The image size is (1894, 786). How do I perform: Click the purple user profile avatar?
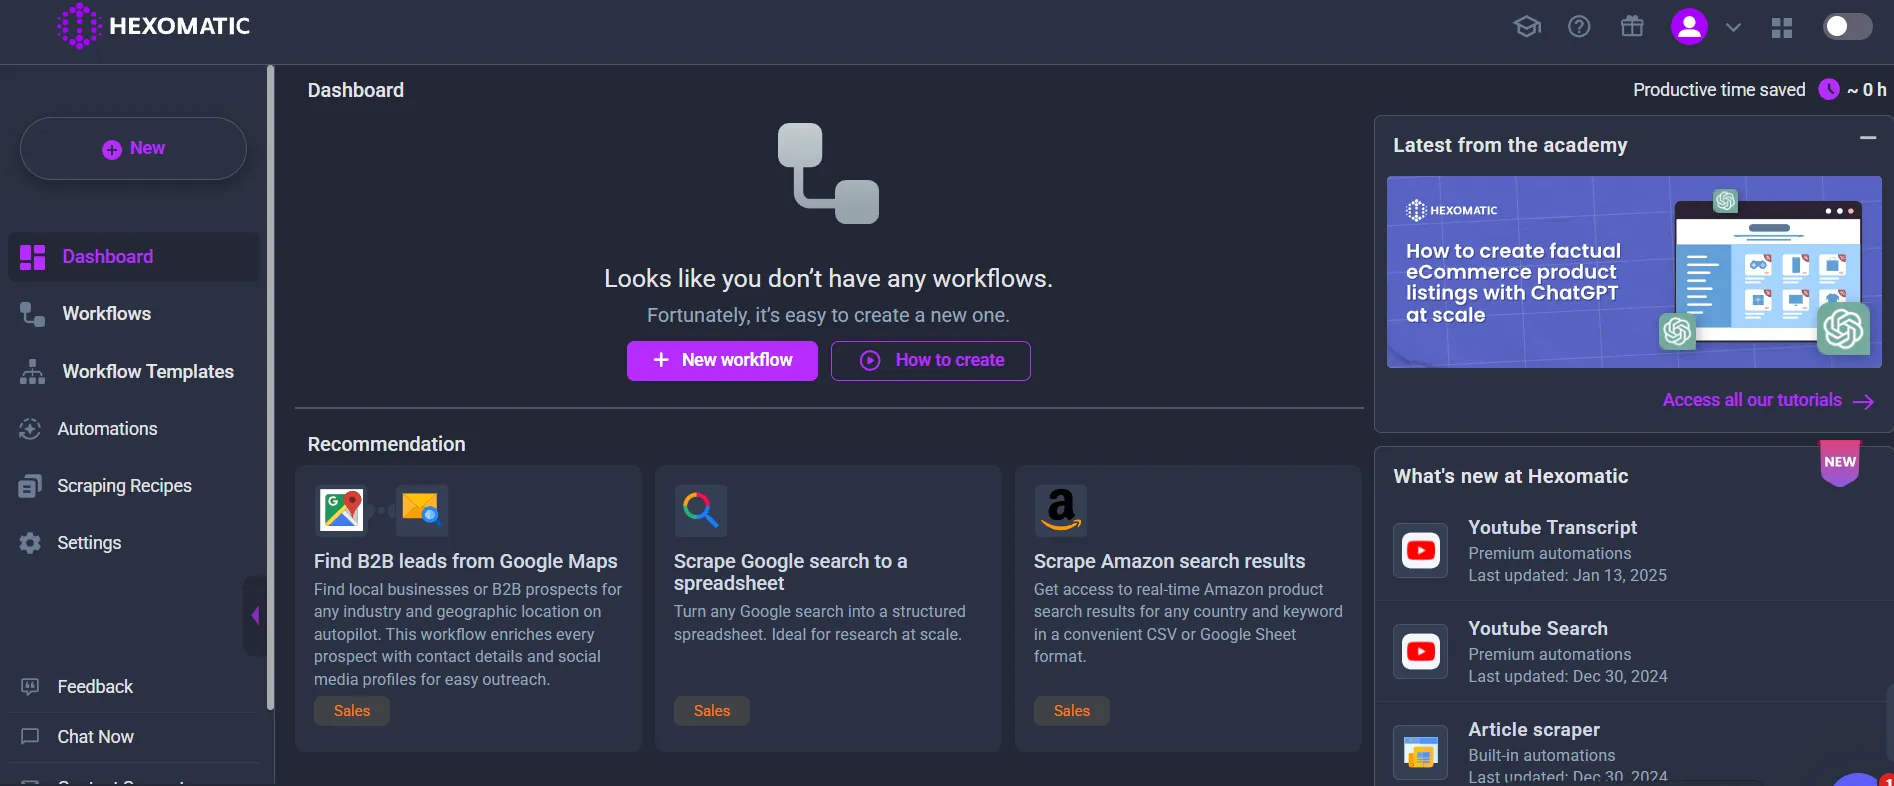[1689, 27]
